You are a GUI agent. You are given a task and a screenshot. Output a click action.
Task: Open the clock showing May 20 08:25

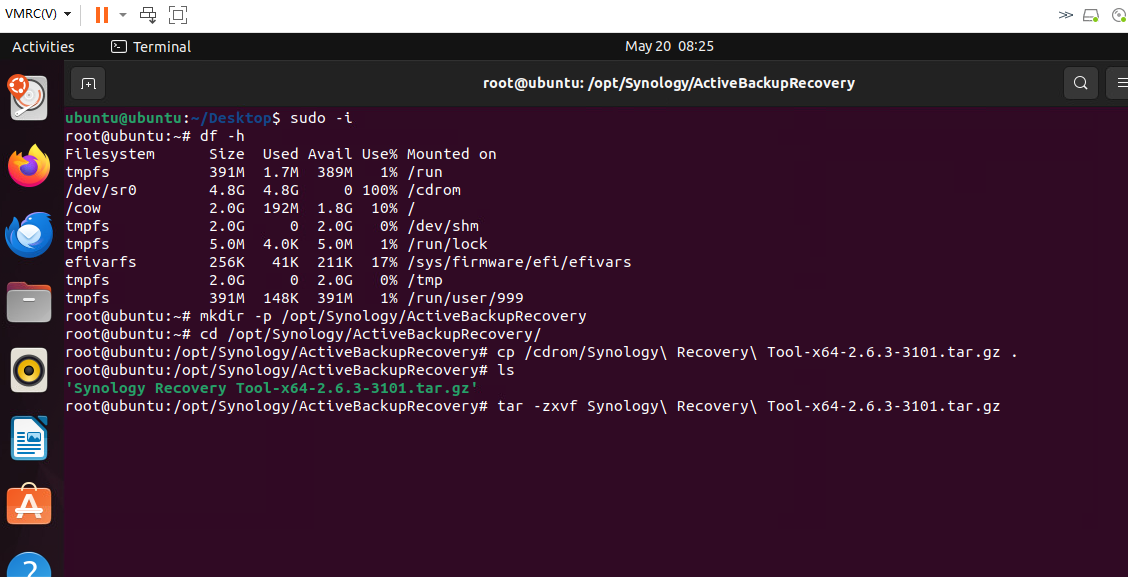tap(669, 47)
